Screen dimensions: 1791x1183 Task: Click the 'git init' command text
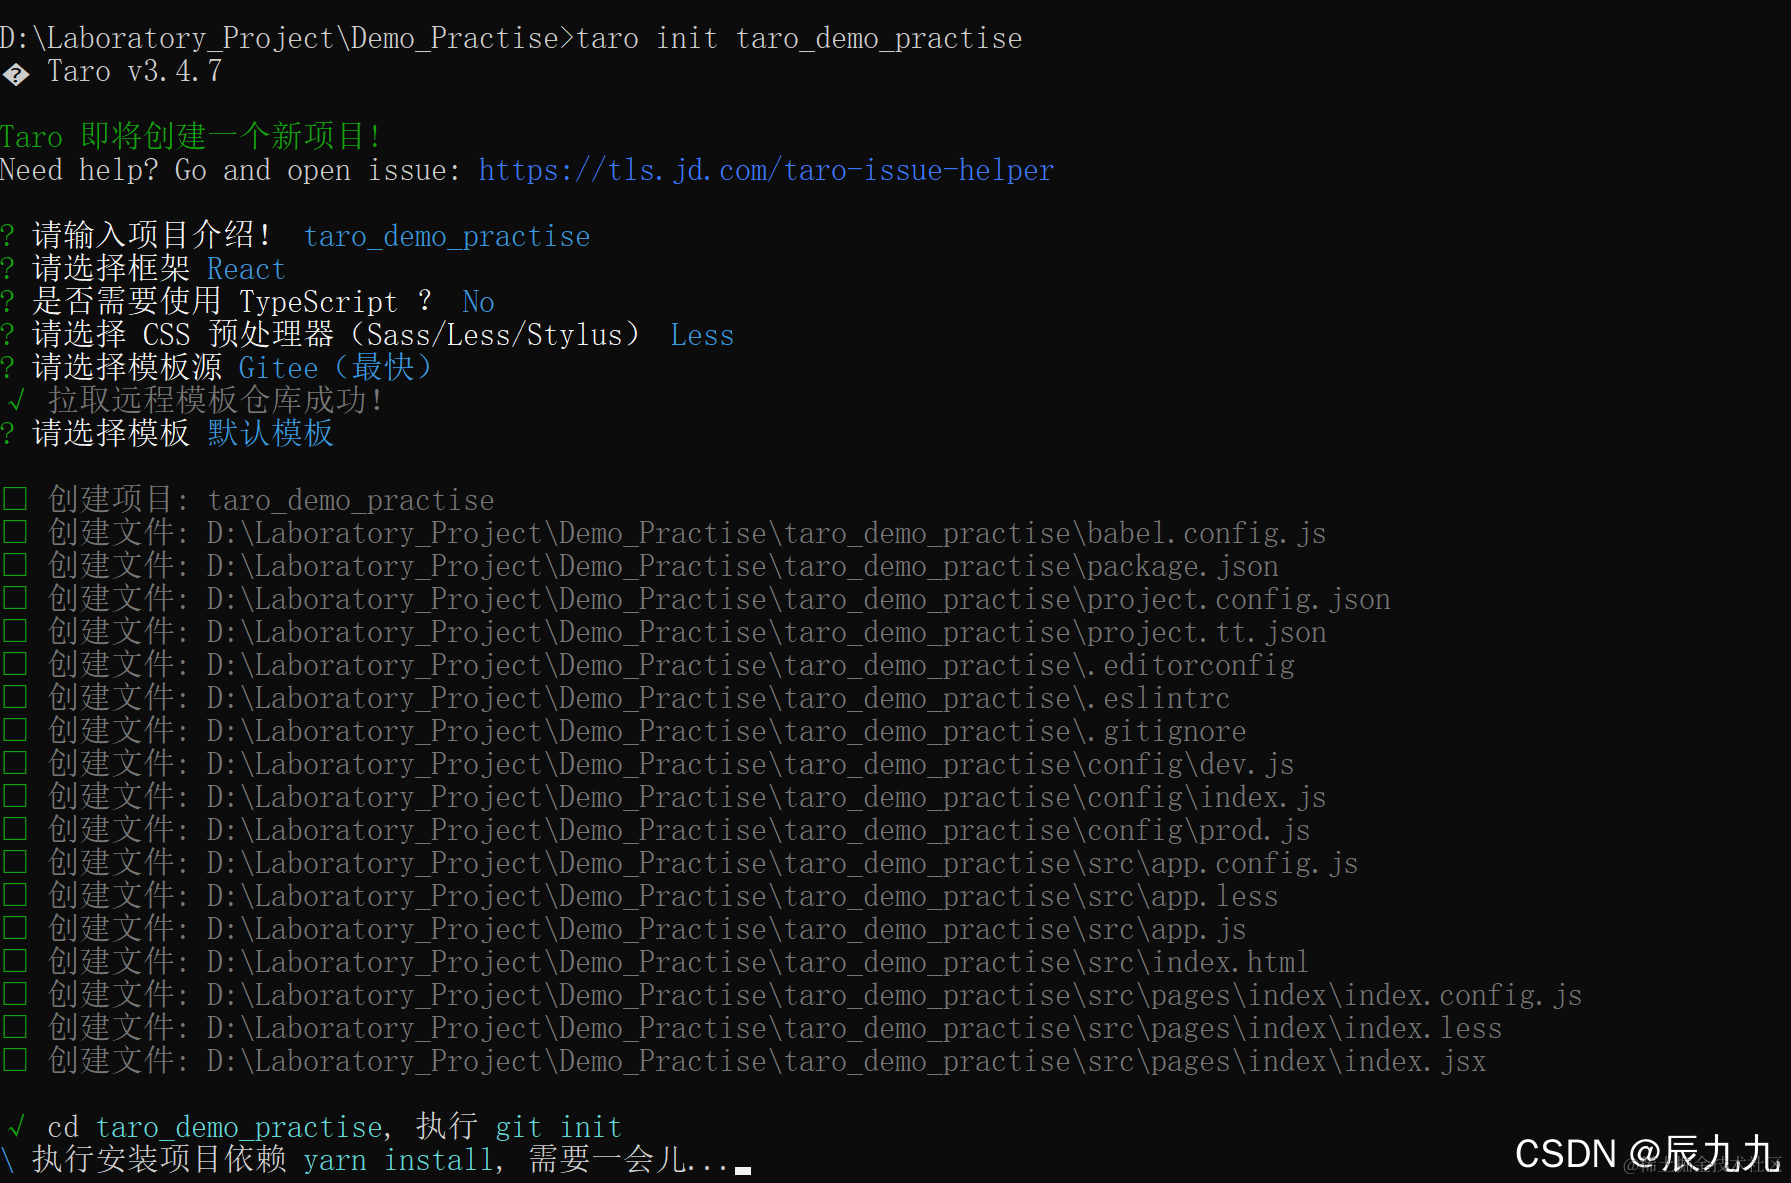[558, 1127]
